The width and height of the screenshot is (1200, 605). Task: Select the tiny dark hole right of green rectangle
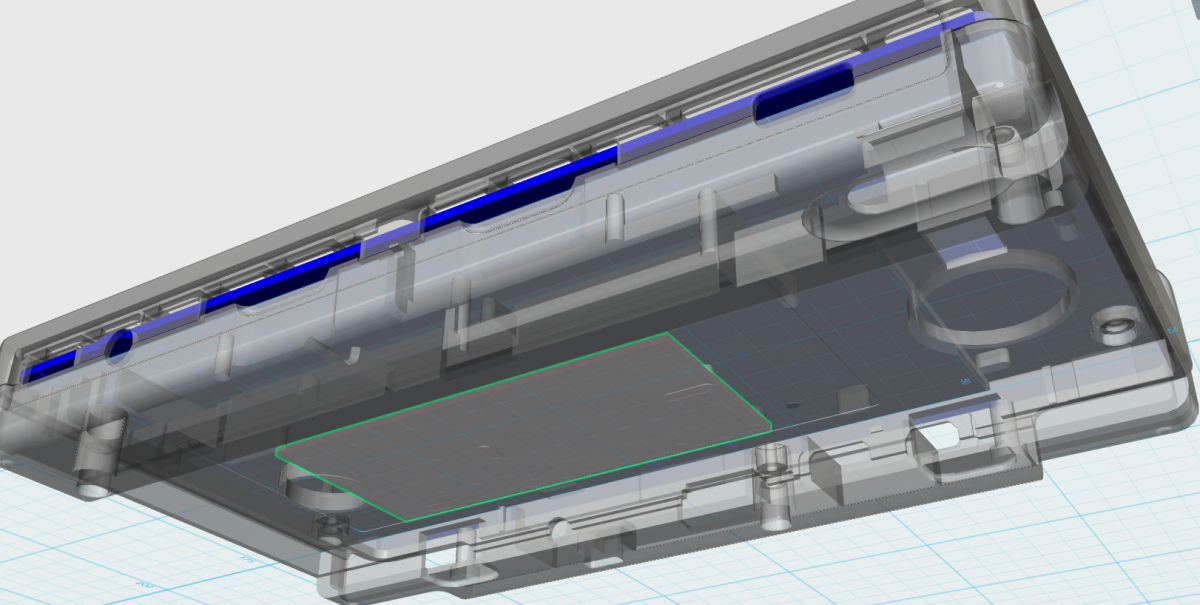click(x=792, y=407)
